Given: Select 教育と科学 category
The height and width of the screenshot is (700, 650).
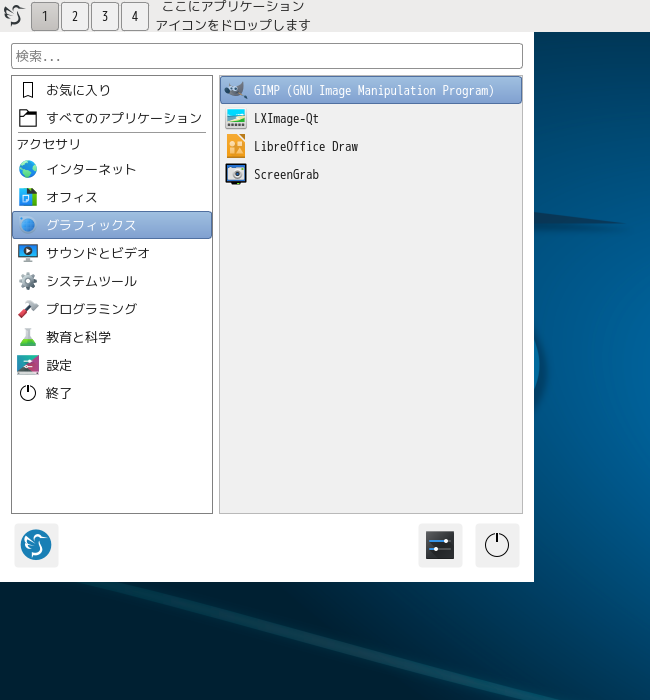Looking at the screenshot, I should 112,337.
